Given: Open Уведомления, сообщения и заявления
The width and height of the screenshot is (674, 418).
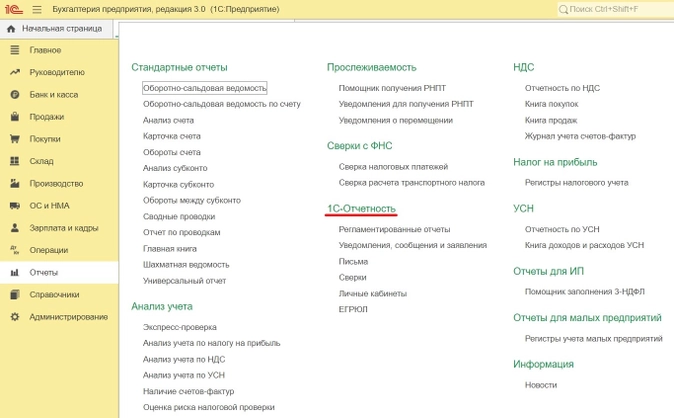Looking at the screenshot, I should click(x=413, y=246).
